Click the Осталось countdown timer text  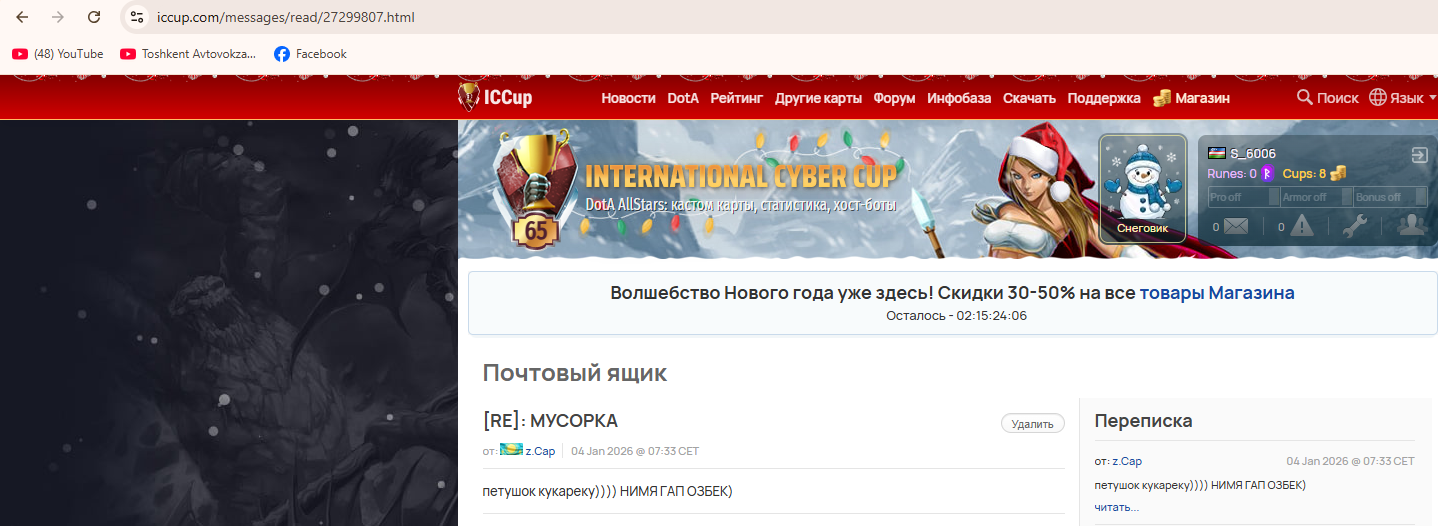956,316
